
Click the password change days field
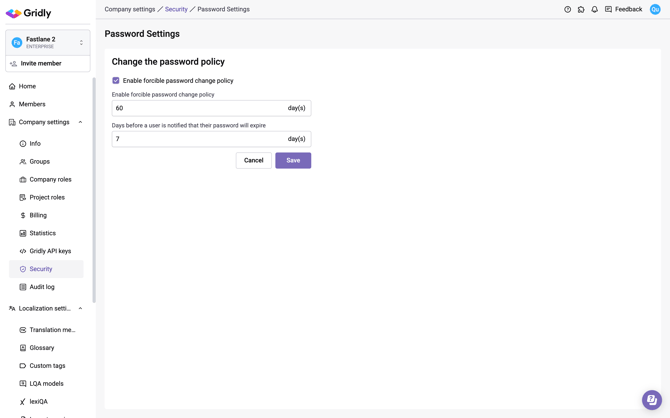click(198, 108)
